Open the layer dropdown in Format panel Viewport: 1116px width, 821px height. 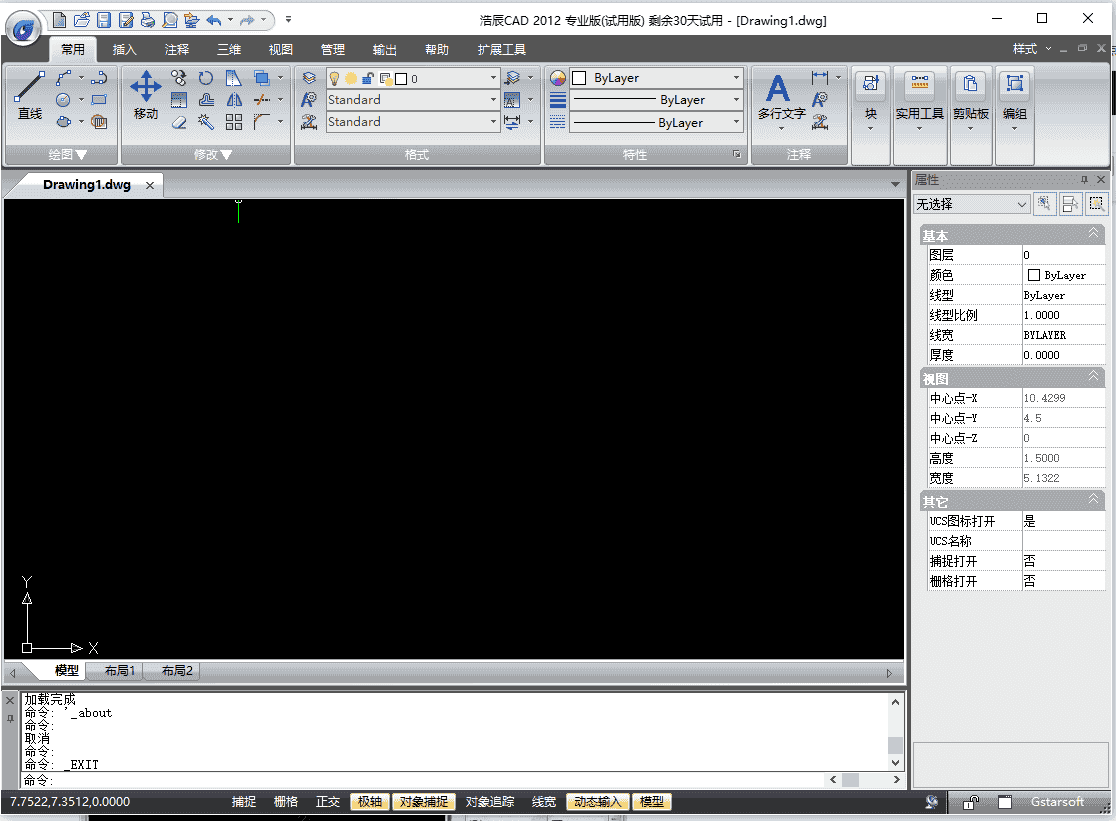pos(493,77)
